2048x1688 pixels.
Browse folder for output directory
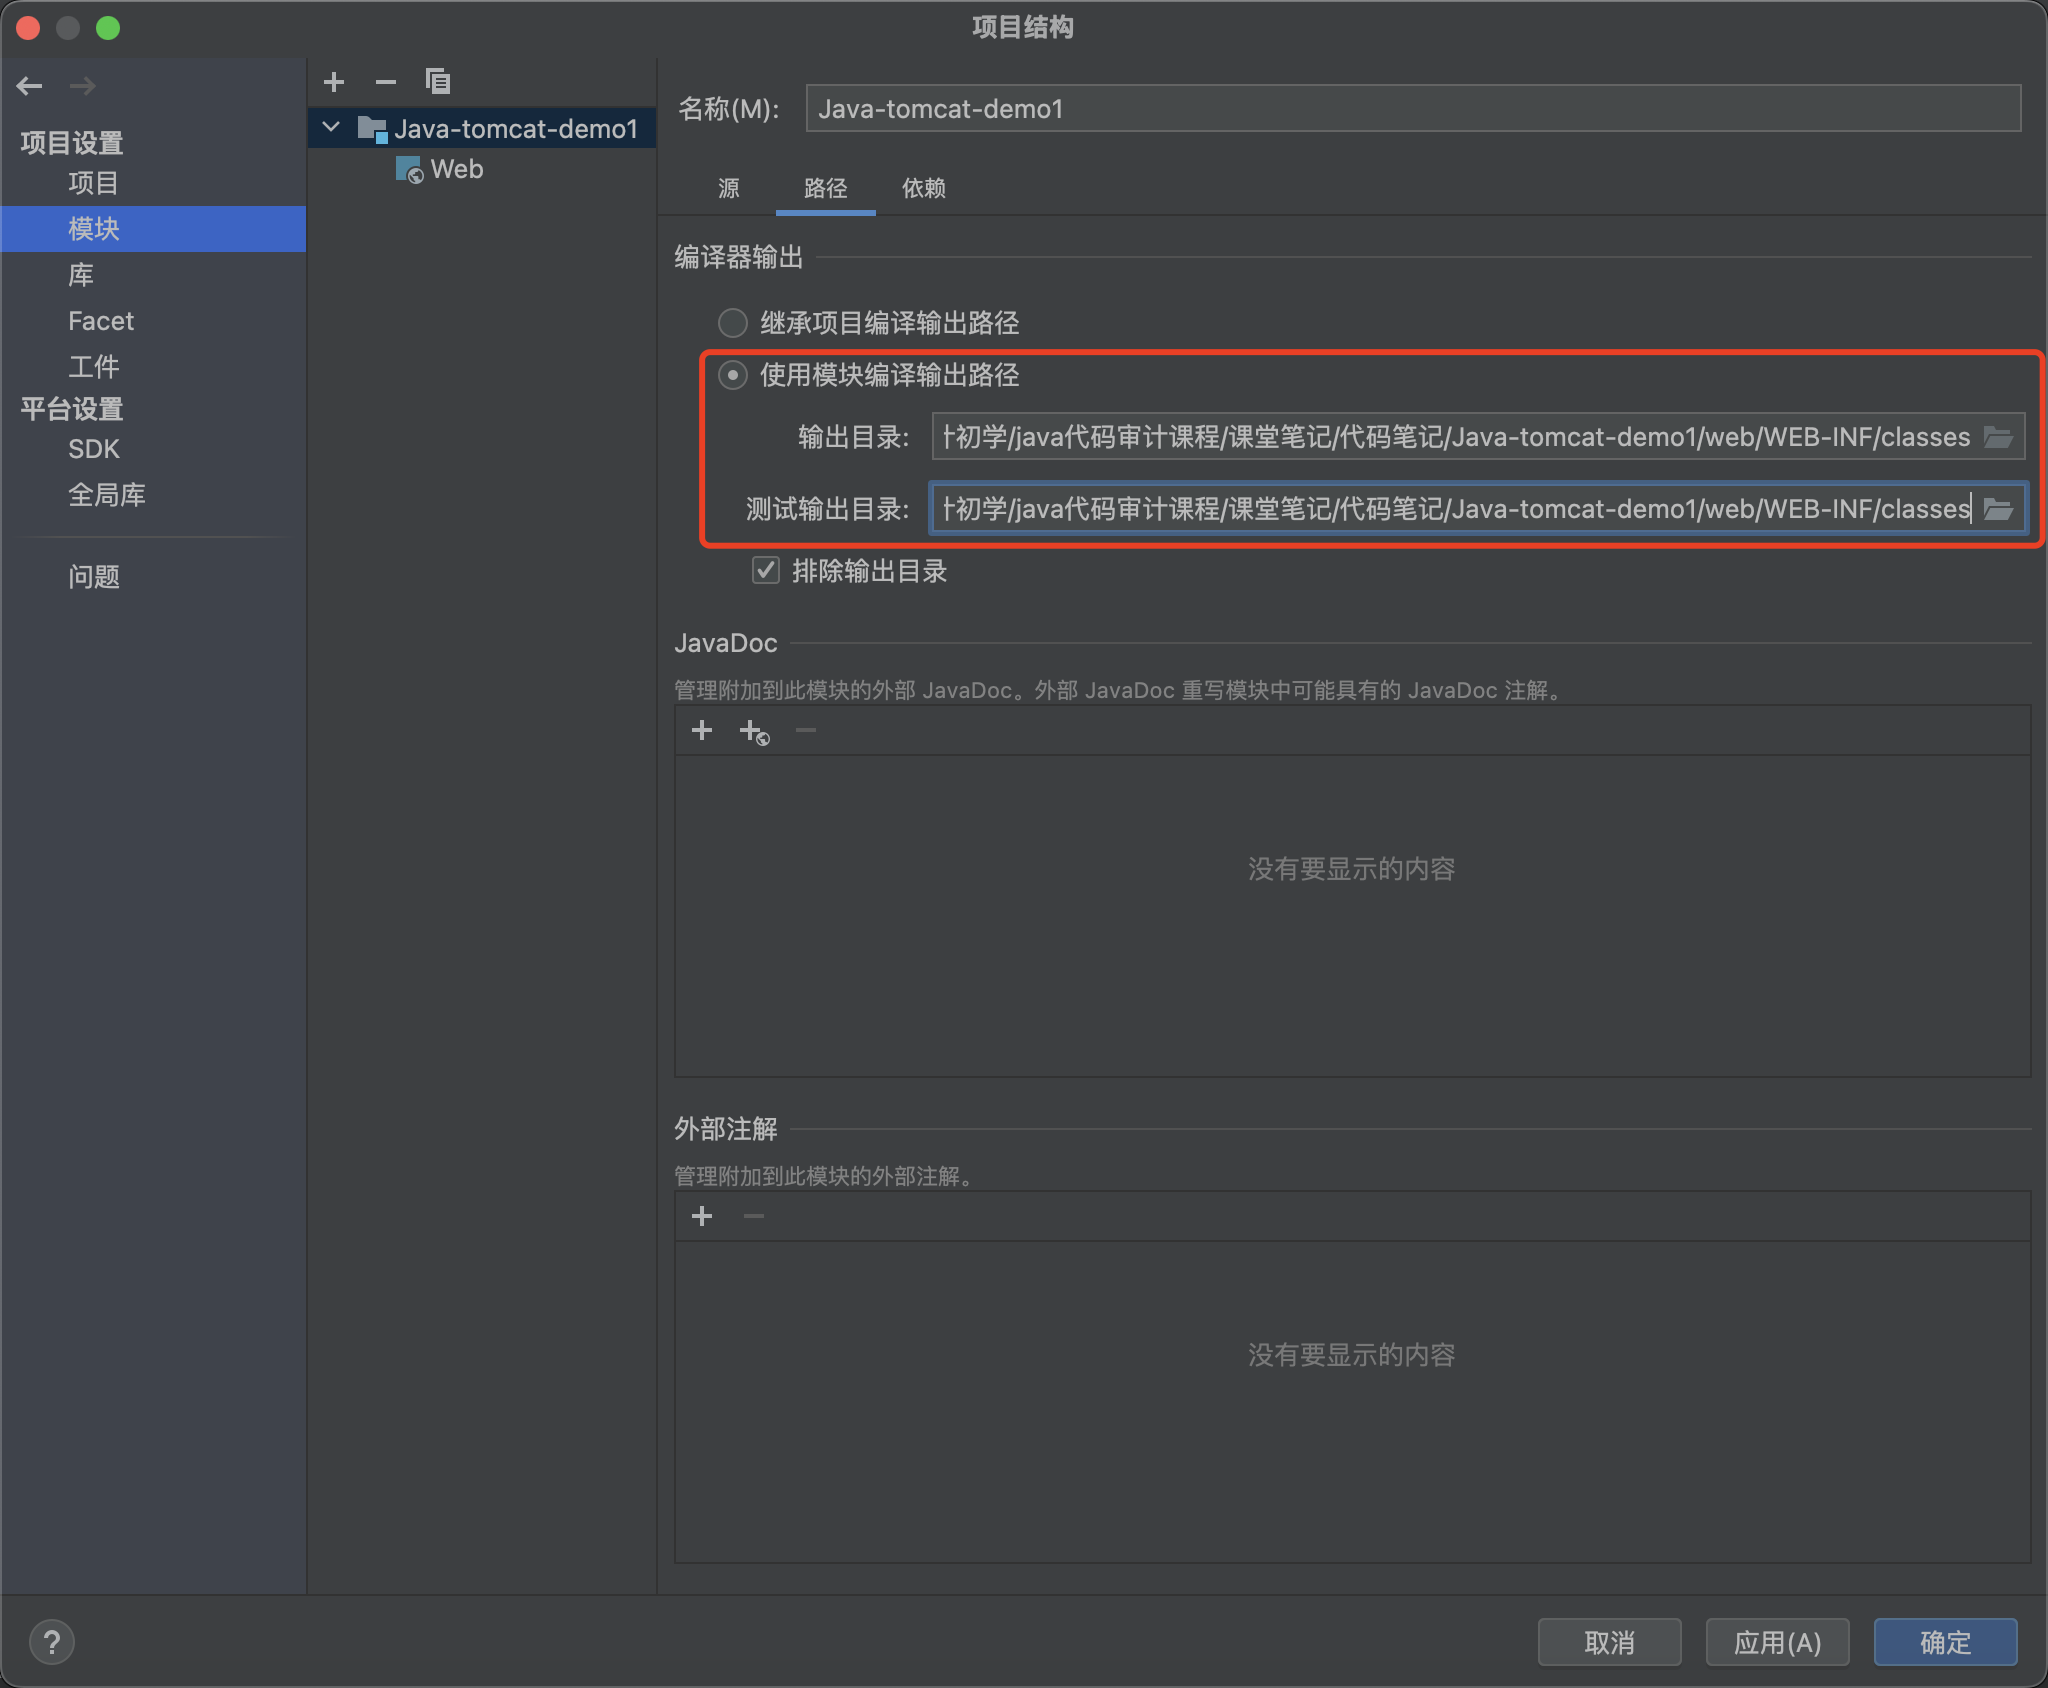(1998, 437)
